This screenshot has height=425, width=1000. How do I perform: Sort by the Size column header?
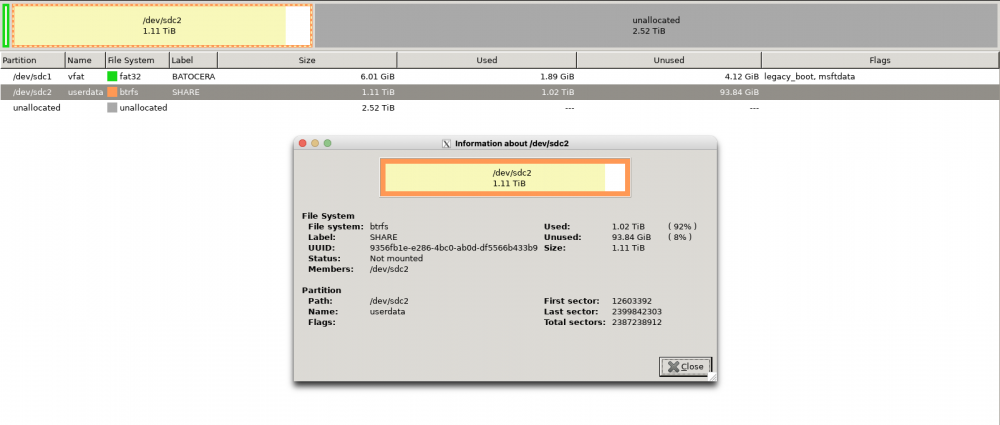point(307,60)
